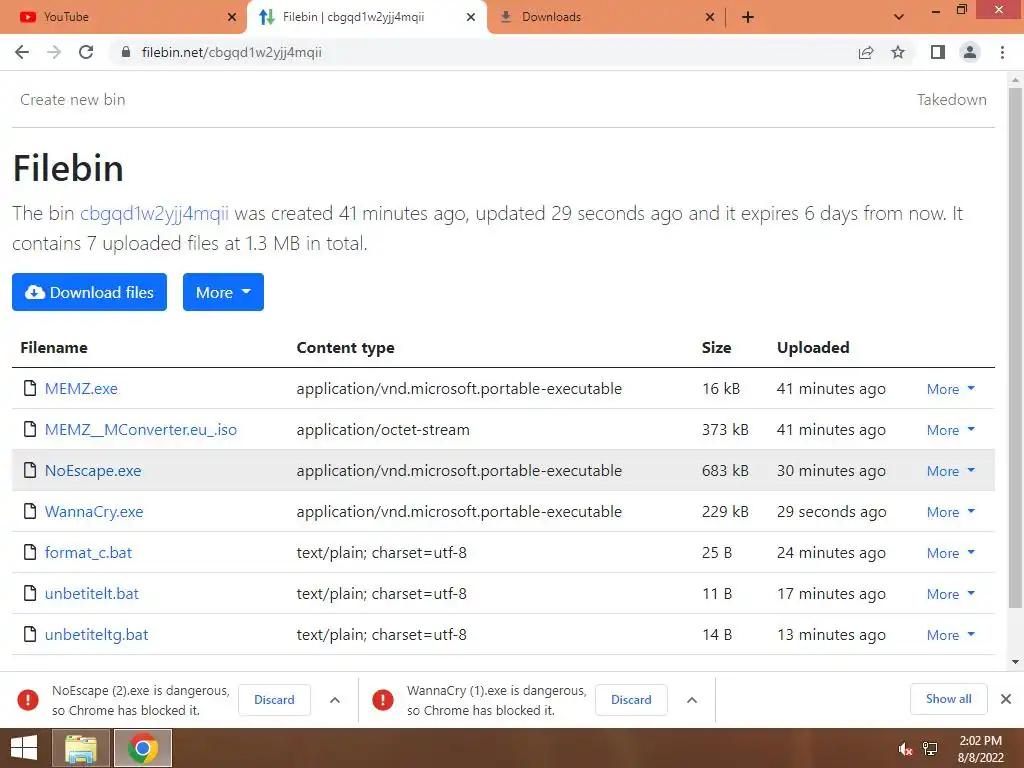Click file icon beside MEMZ__MConverter.eu_.iso
This screenshot has width=1024, height=768.
coord(29,429)
